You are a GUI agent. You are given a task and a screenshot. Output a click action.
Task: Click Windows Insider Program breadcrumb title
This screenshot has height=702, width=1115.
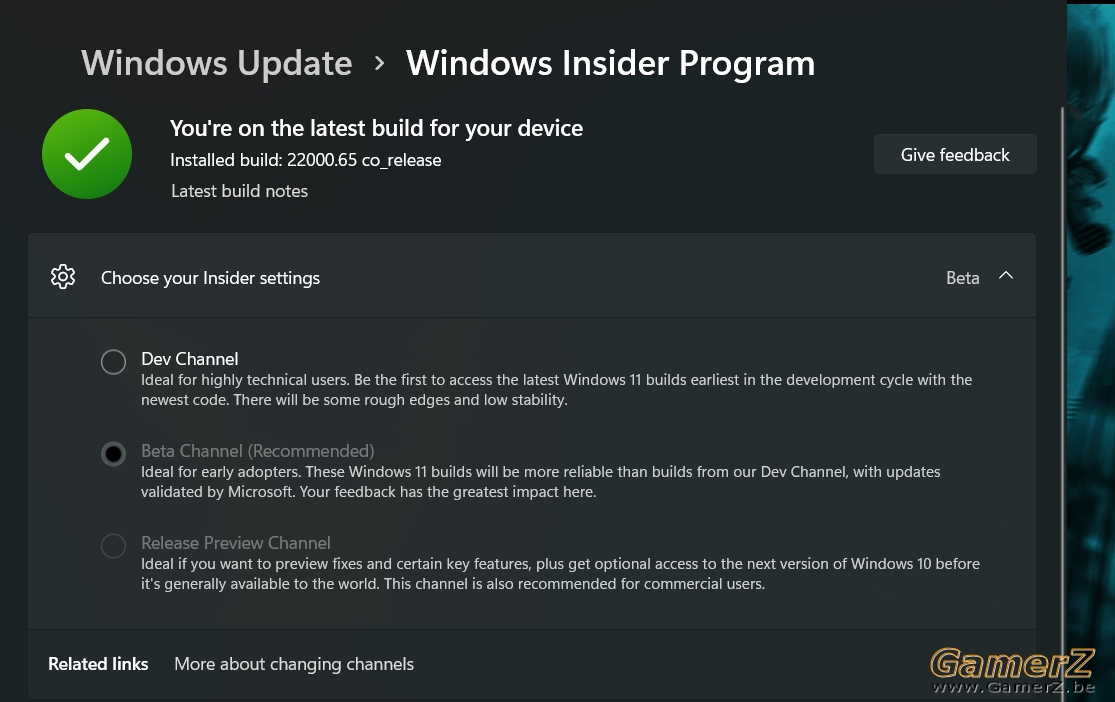610,63
